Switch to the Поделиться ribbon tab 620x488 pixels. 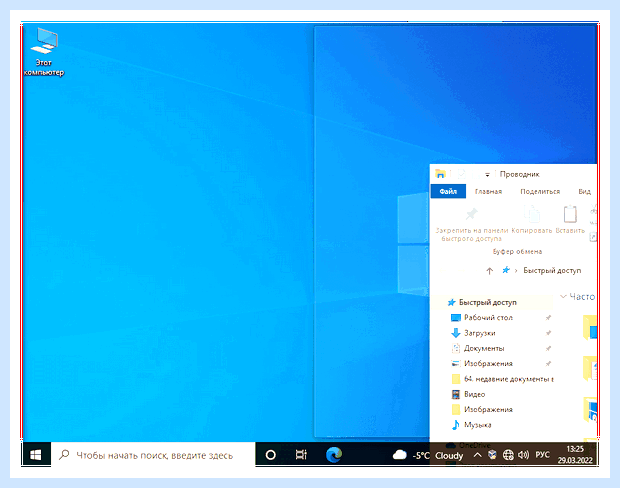click(x=540, y=191)
